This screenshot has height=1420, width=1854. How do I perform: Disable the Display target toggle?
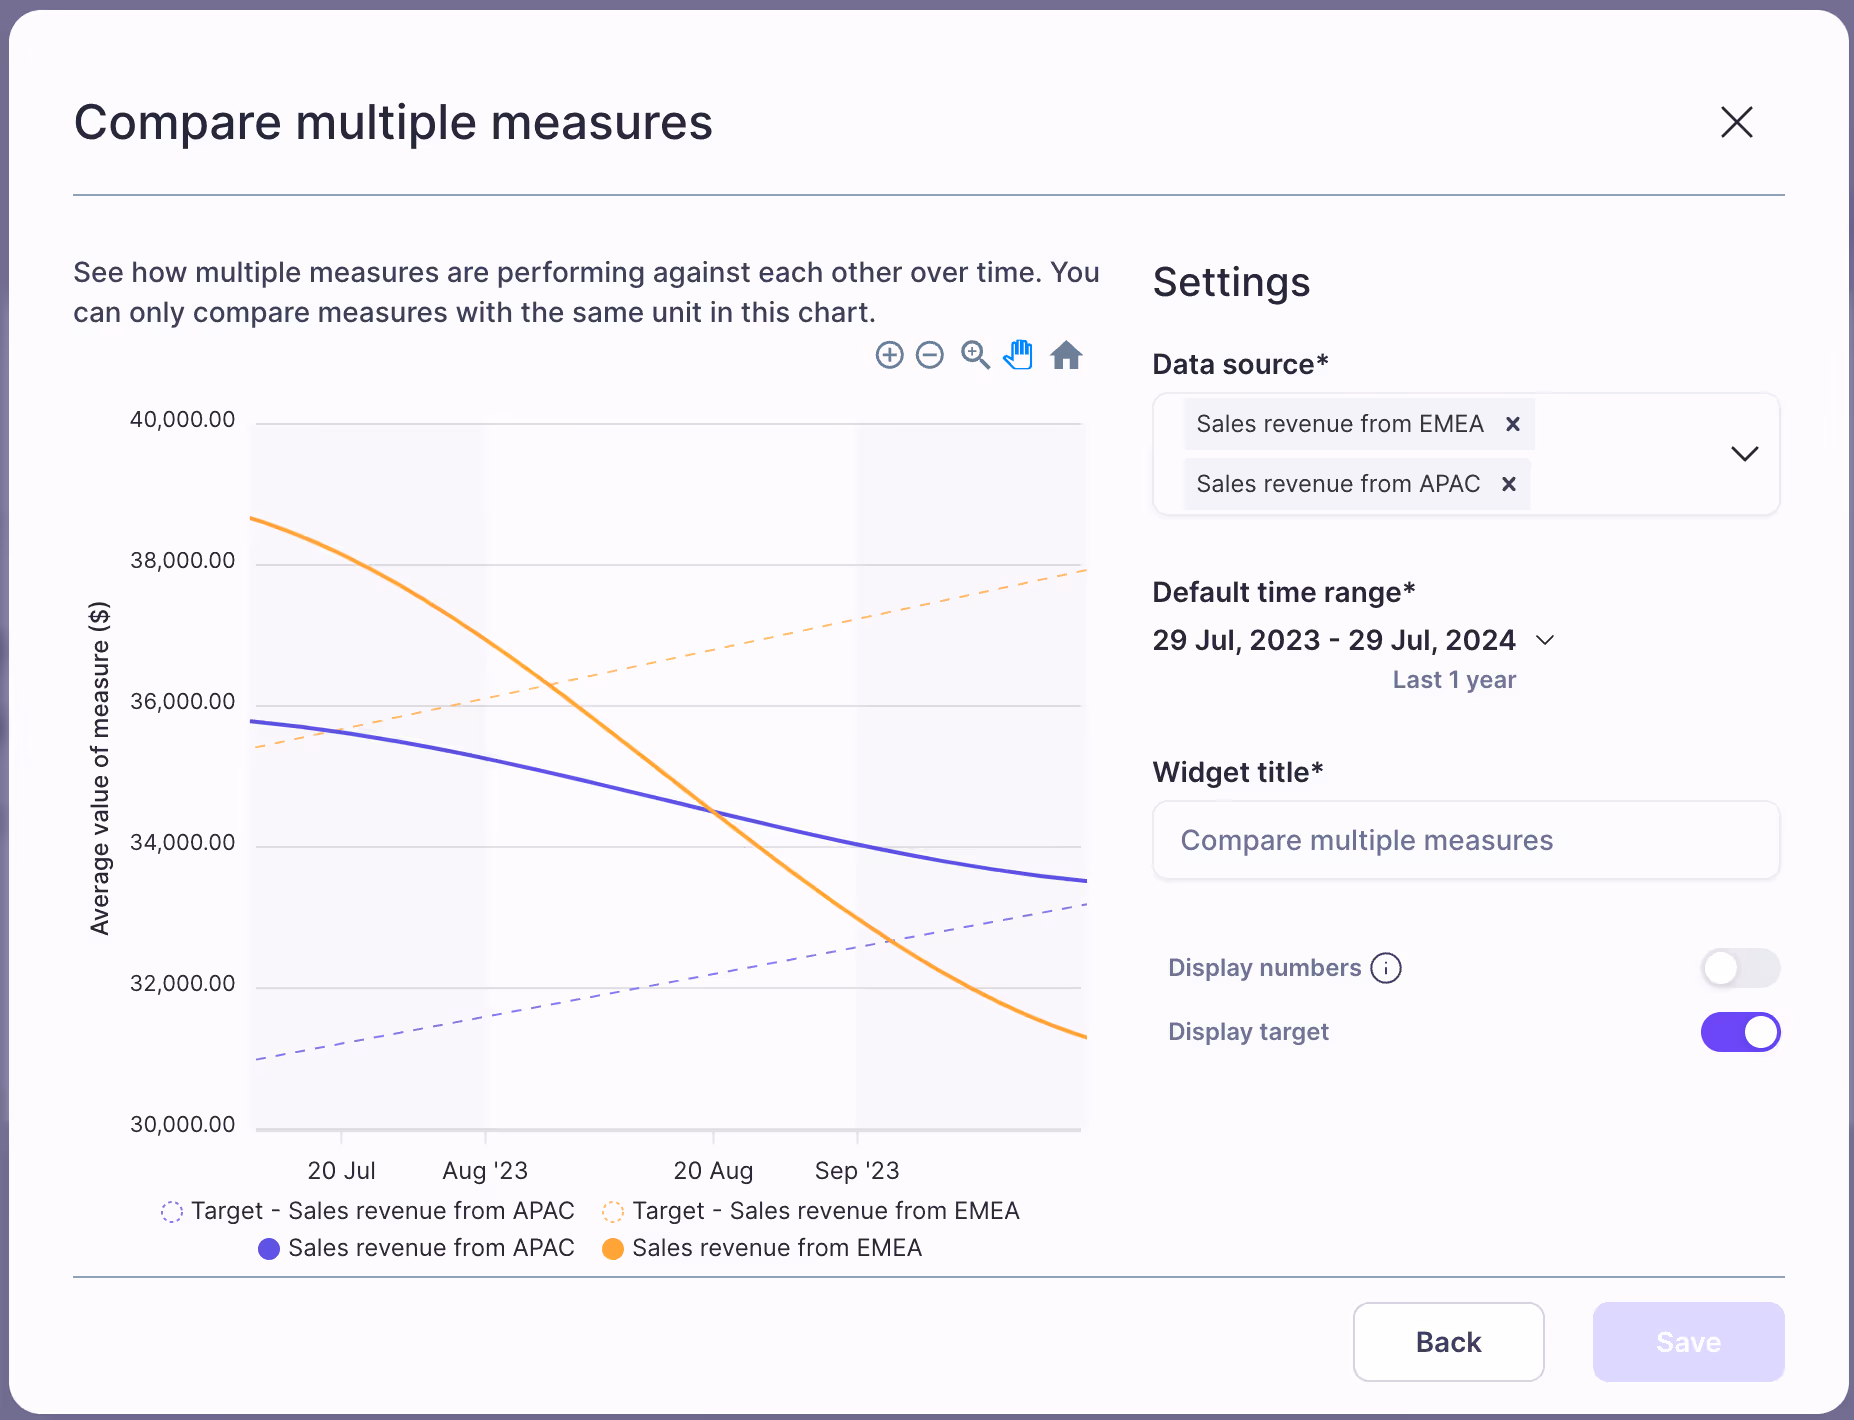1740,1031
